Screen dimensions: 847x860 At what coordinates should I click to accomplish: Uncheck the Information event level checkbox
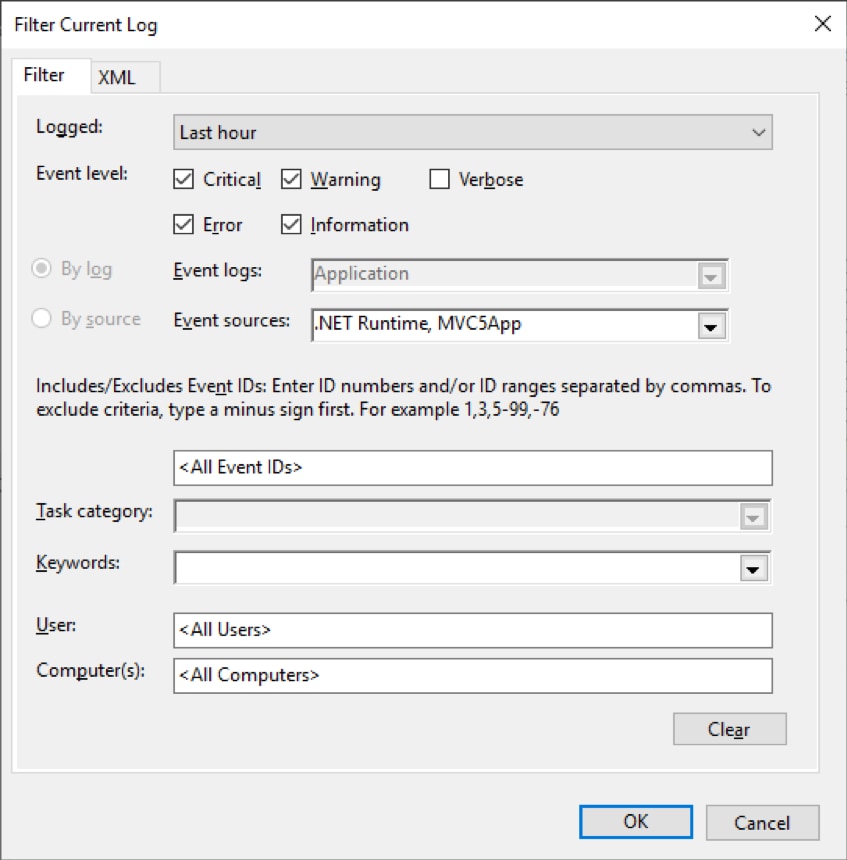(292, 225)
